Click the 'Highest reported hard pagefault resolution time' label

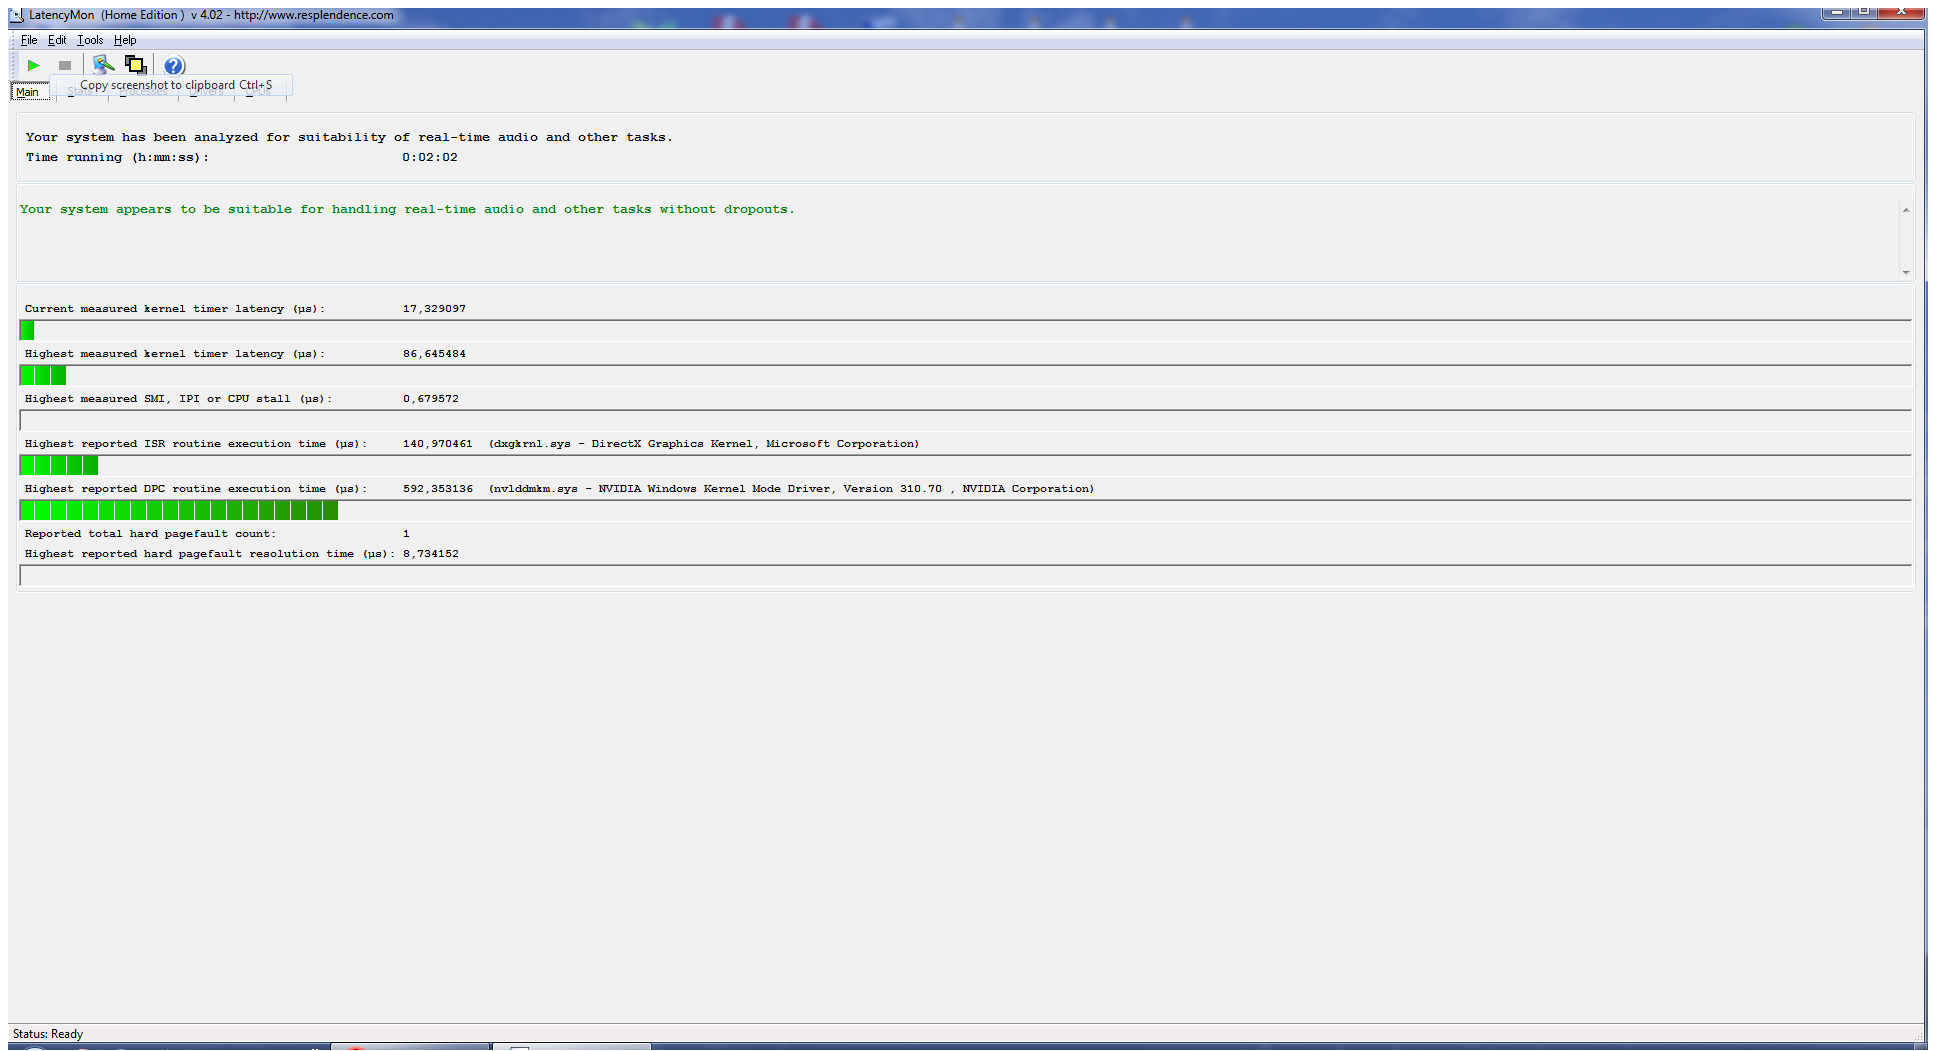(x=210, y=553)
